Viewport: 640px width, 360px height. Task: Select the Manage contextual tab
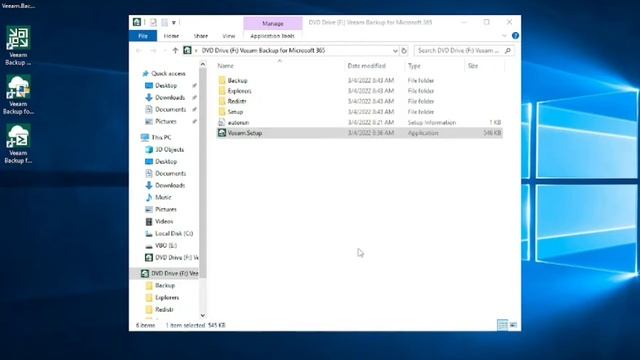pos(273,23)
